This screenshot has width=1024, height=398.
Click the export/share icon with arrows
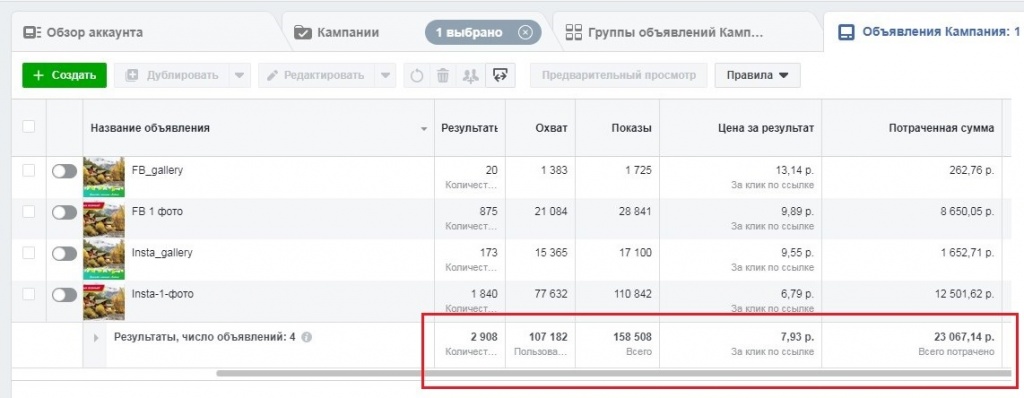coord(501,76)
